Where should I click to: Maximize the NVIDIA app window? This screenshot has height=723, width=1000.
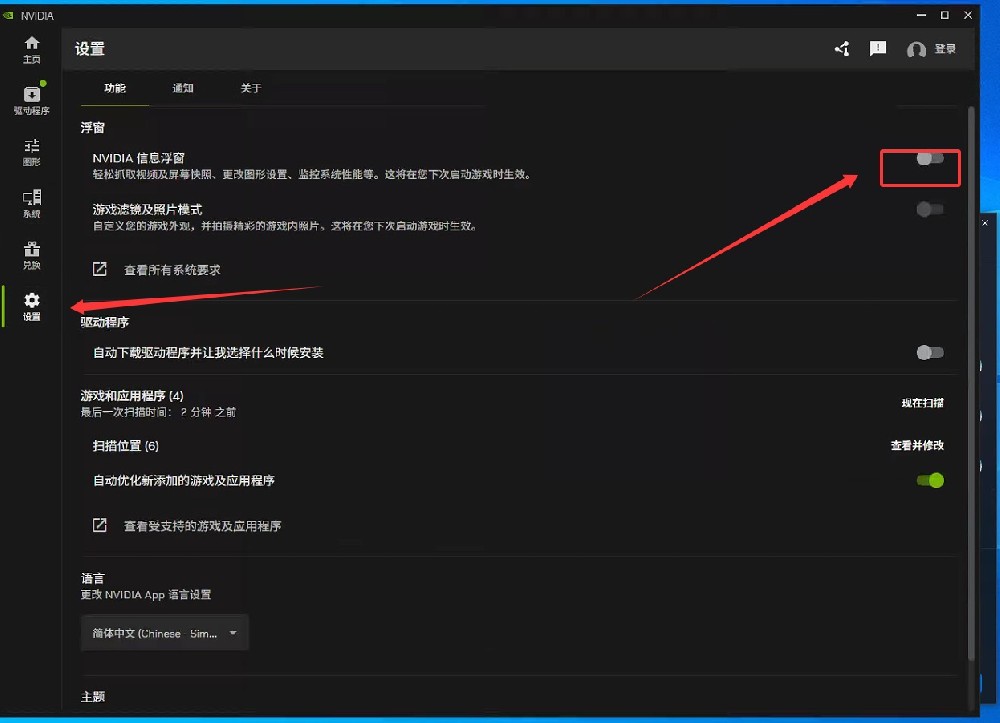tap(945, 15)
